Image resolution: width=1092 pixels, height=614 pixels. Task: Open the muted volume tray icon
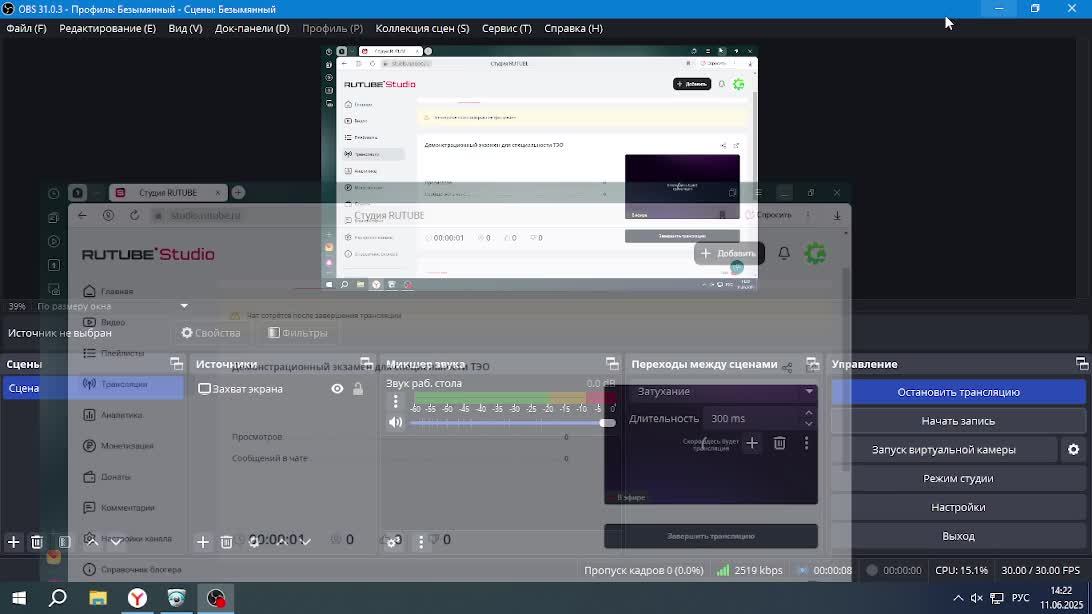[976, 598]
